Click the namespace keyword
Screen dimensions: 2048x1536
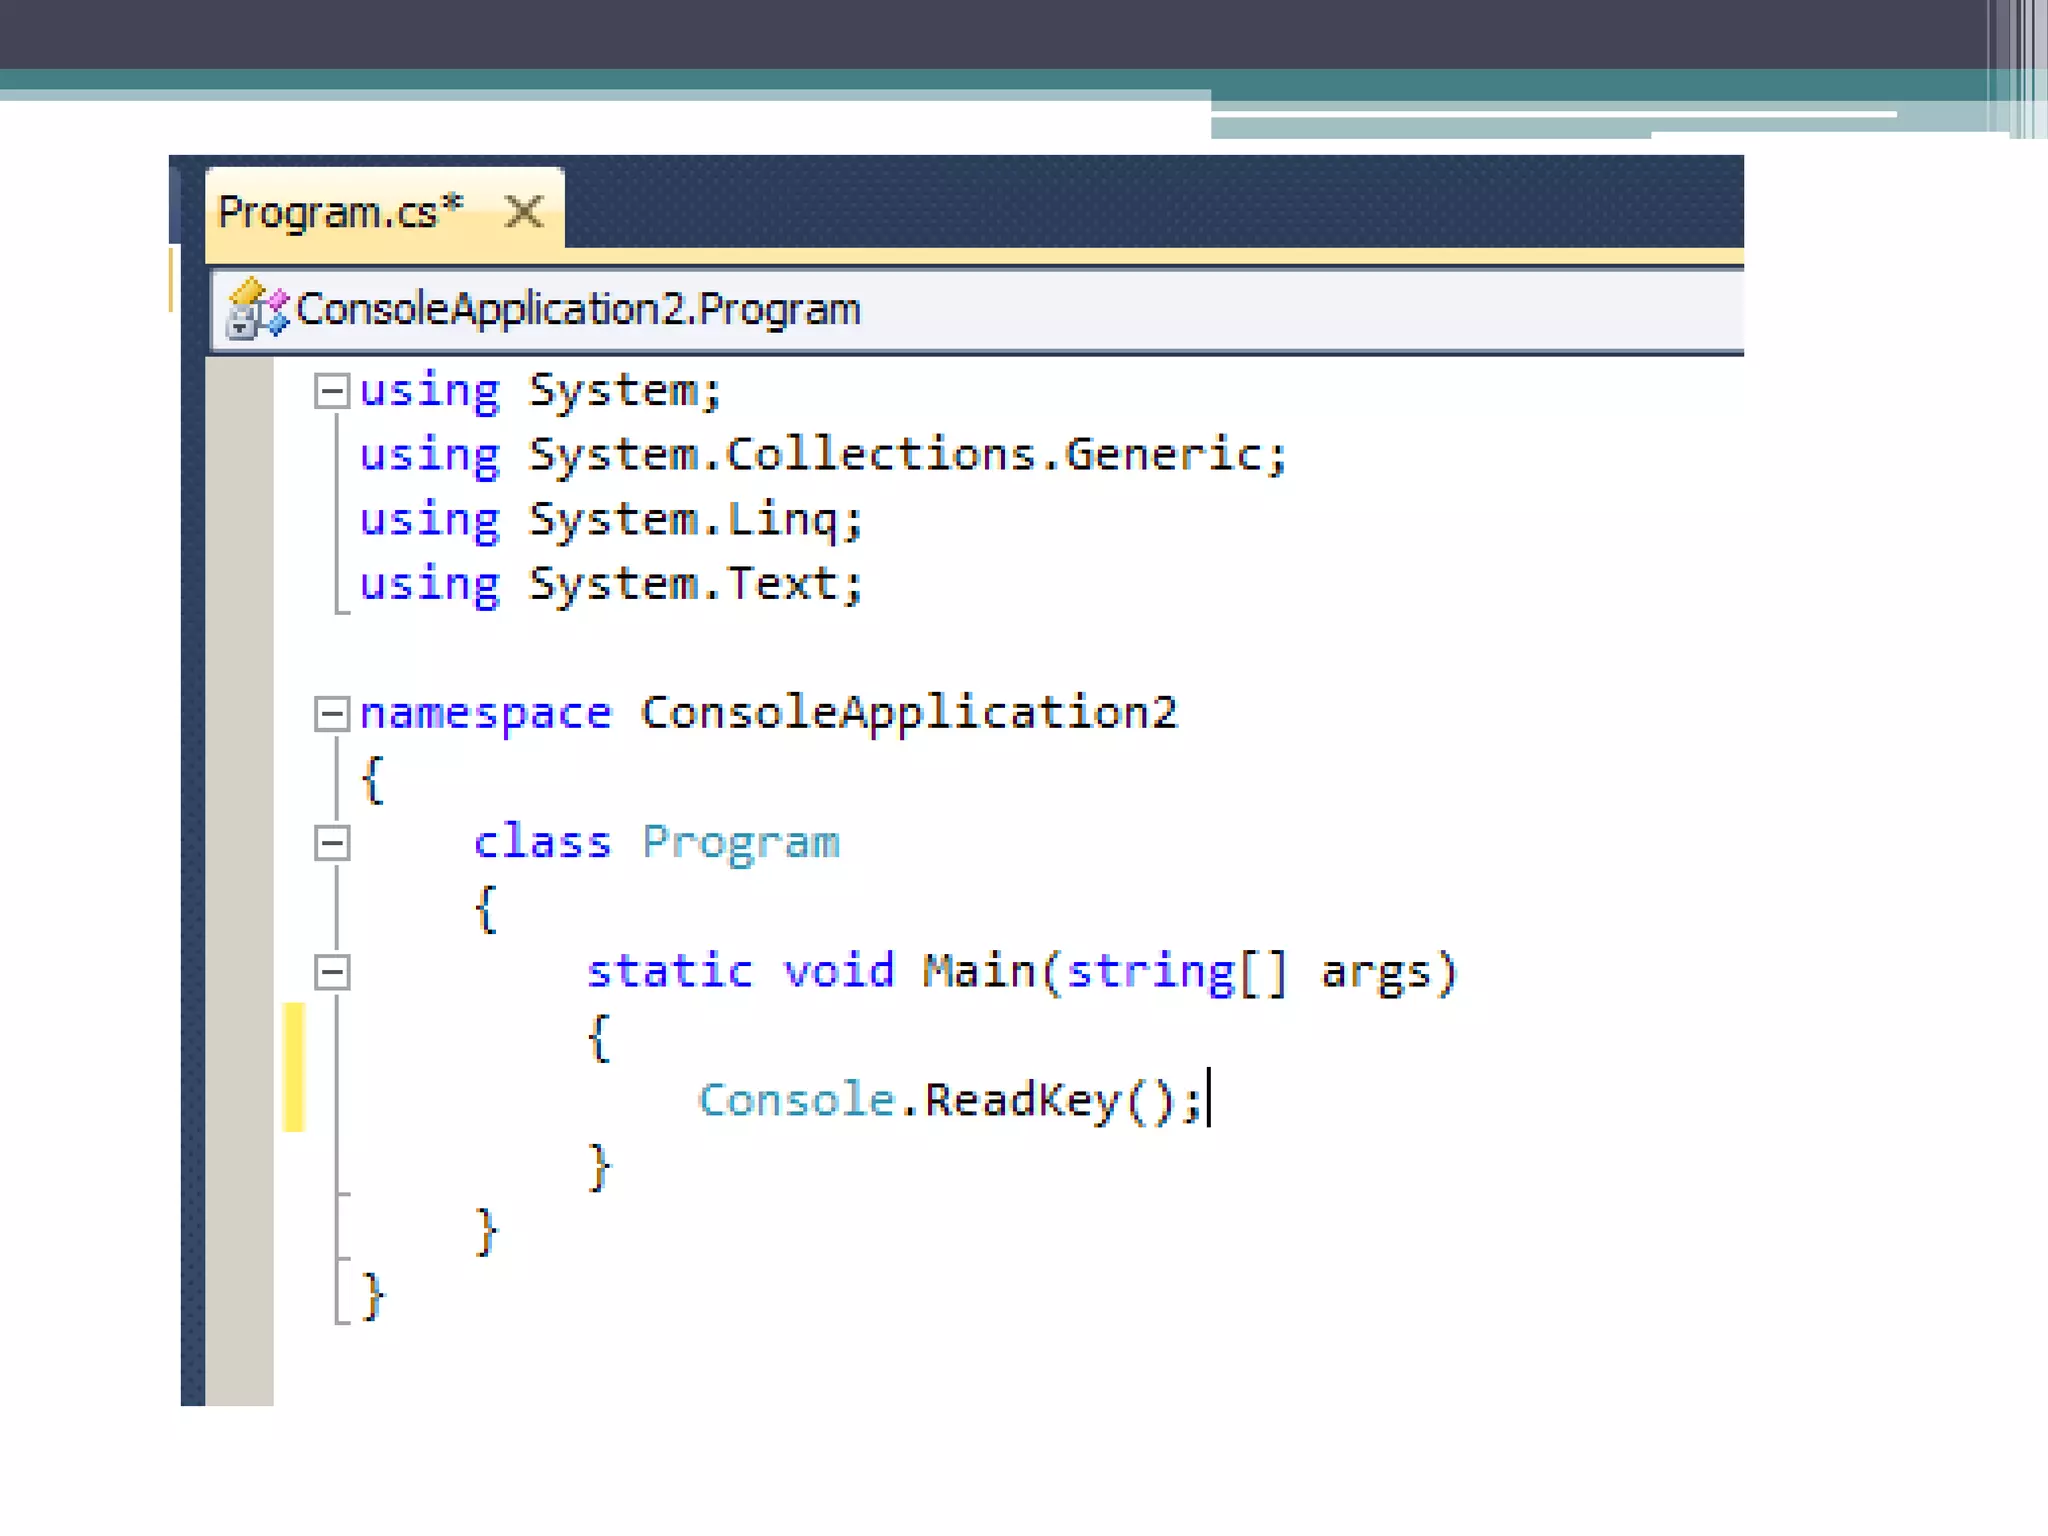click(x=485, y=714)
